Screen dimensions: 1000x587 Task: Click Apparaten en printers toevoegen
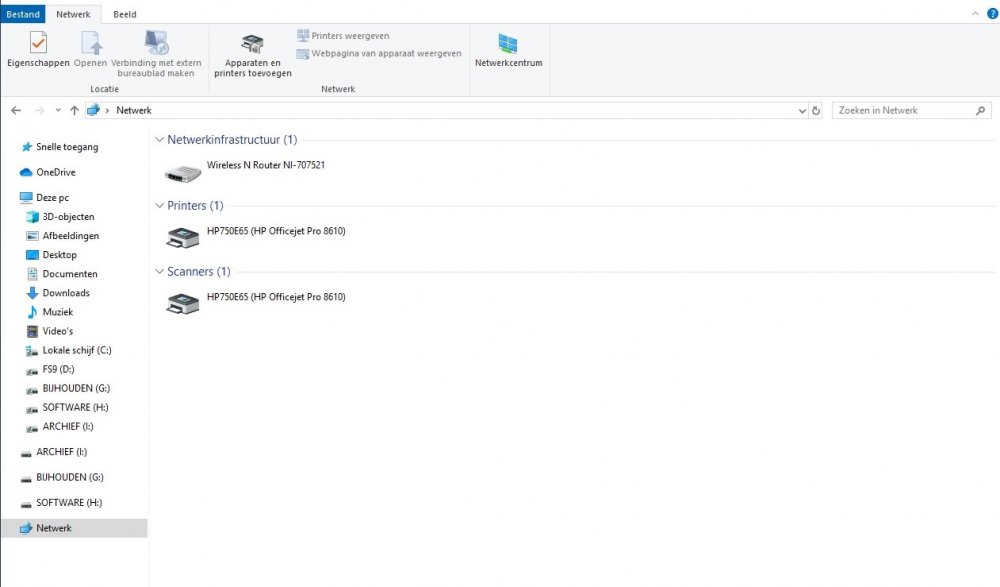pos(253,56)
